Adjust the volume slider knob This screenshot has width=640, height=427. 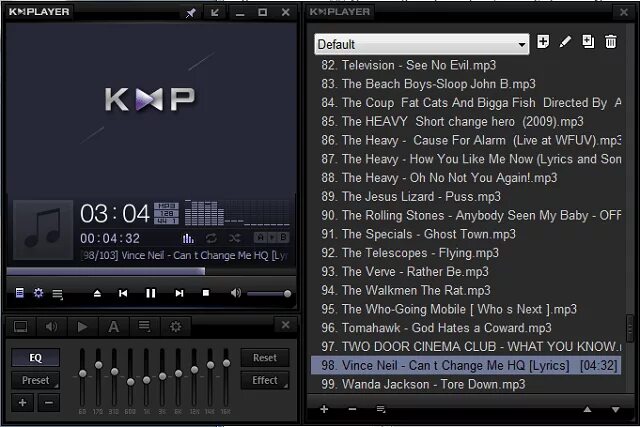(287, 294)
